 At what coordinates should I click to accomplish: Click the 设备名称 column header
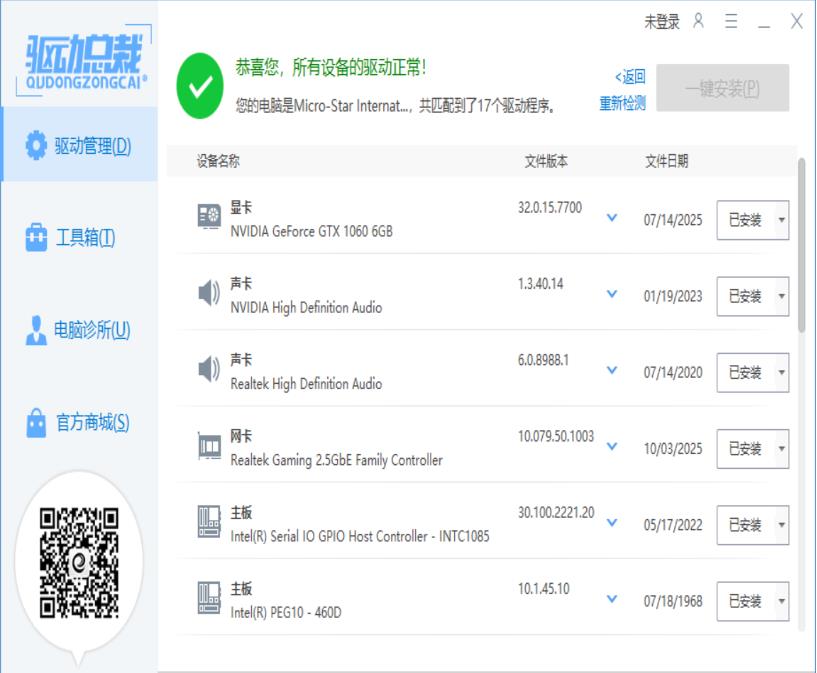tap(218, 161)
